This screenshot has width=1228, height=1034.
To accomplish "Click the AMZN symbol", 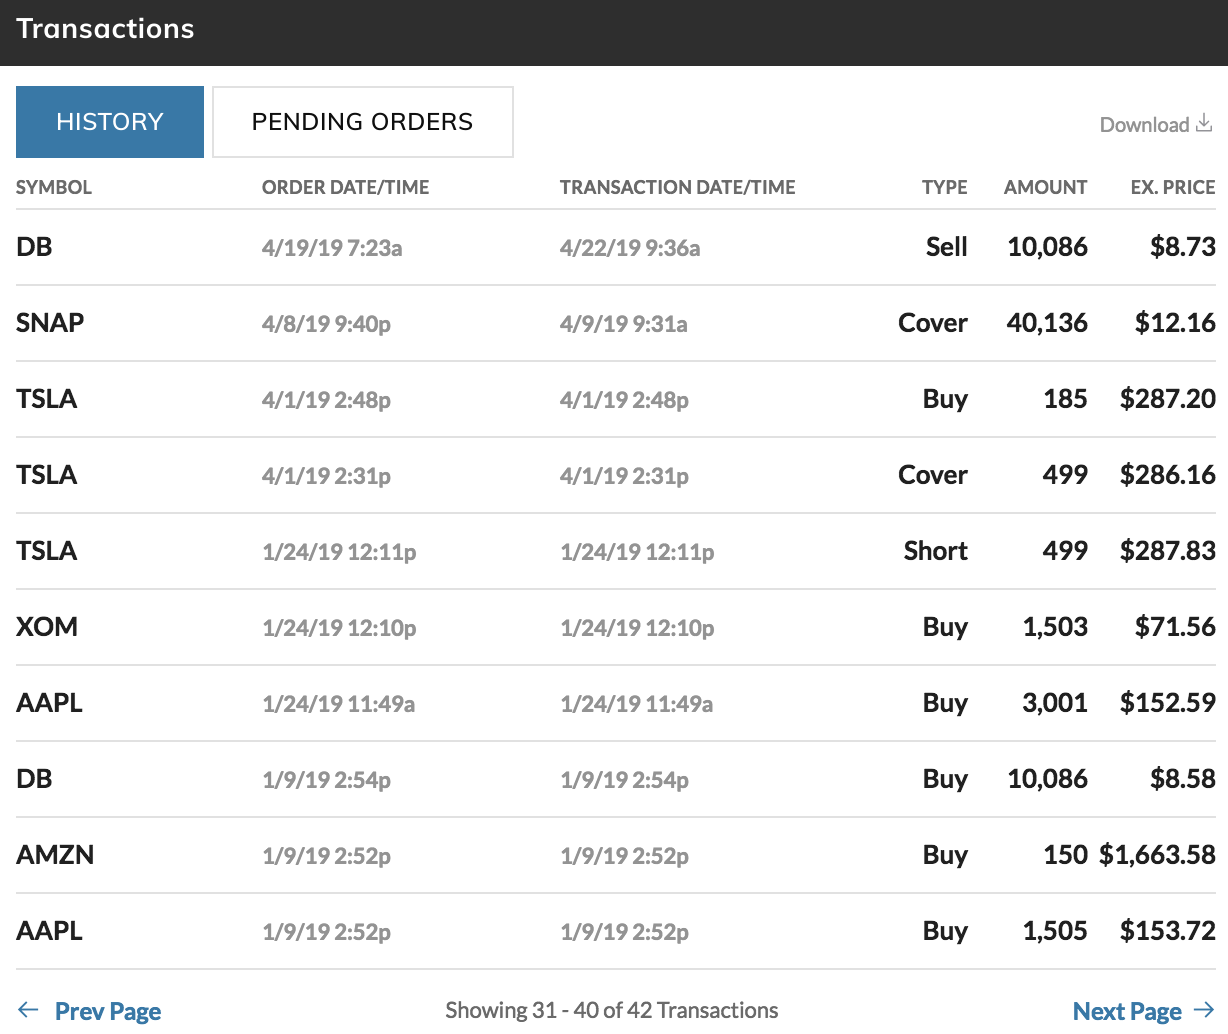I will pos(55,855).
